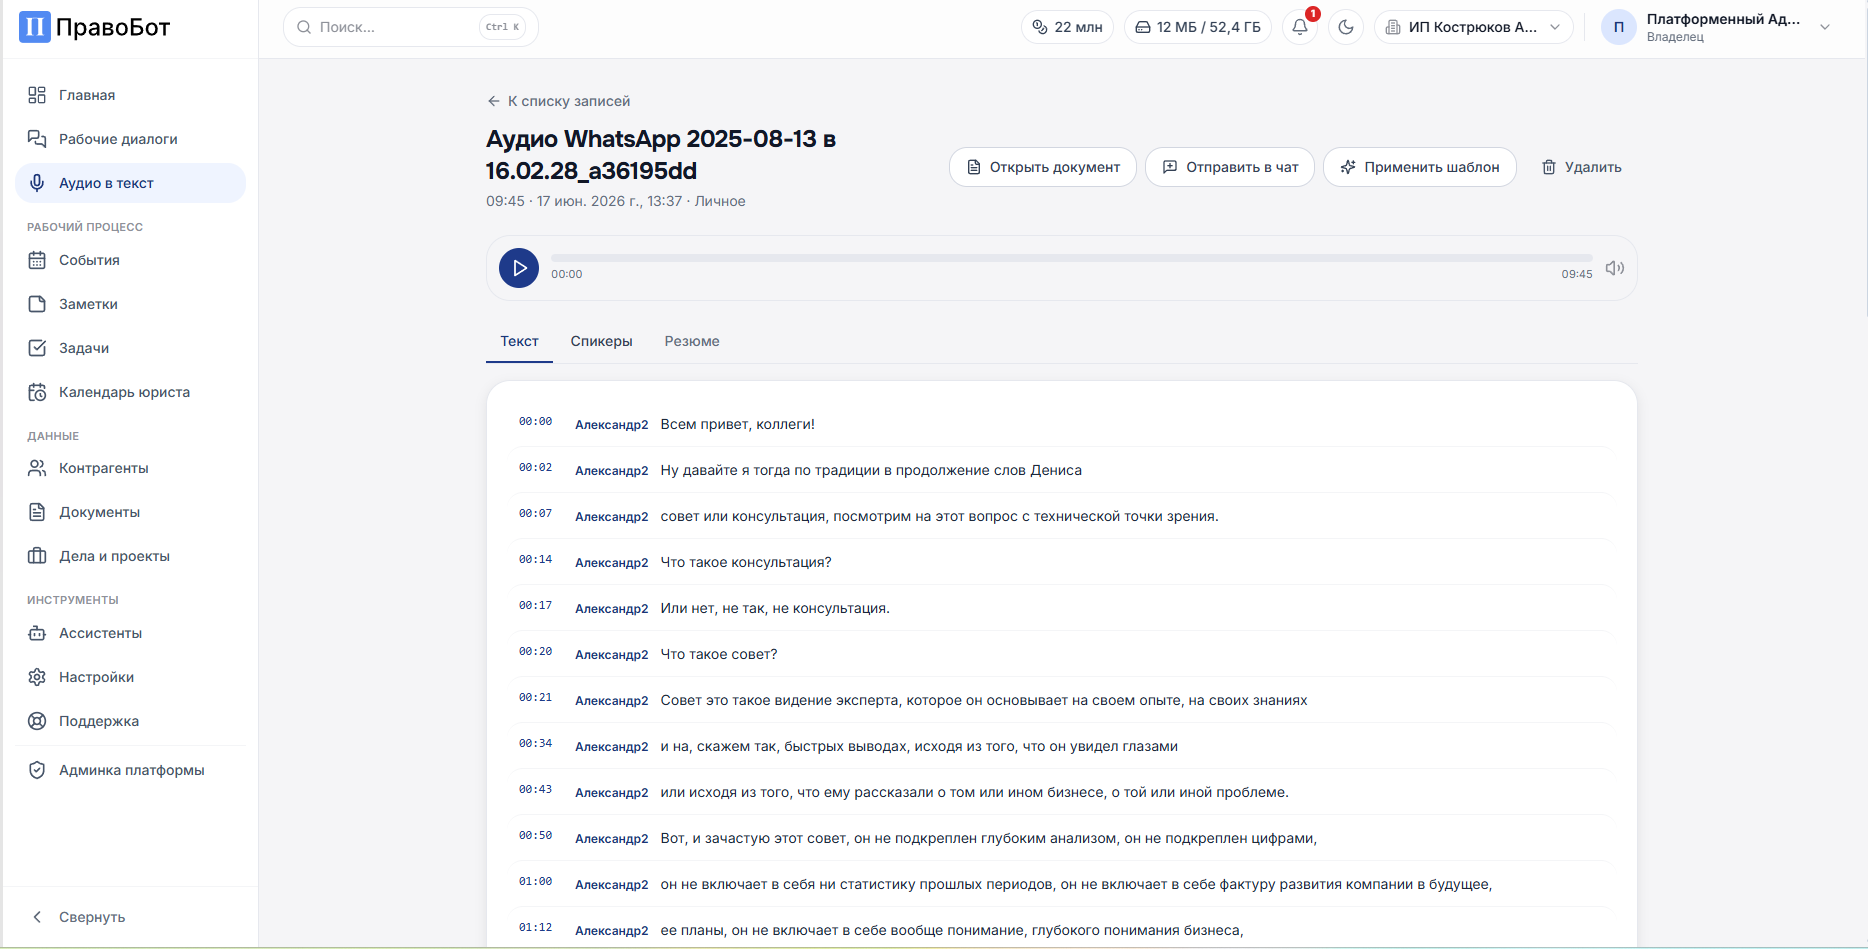This screenshot has width=1868, height=949.
Task: Jump to timestamp 00:00 in transcript
Action: click(535, 422)
